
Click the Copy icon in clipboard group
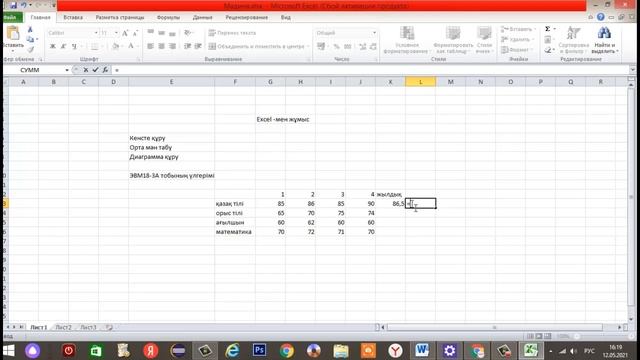click(30, 40)
